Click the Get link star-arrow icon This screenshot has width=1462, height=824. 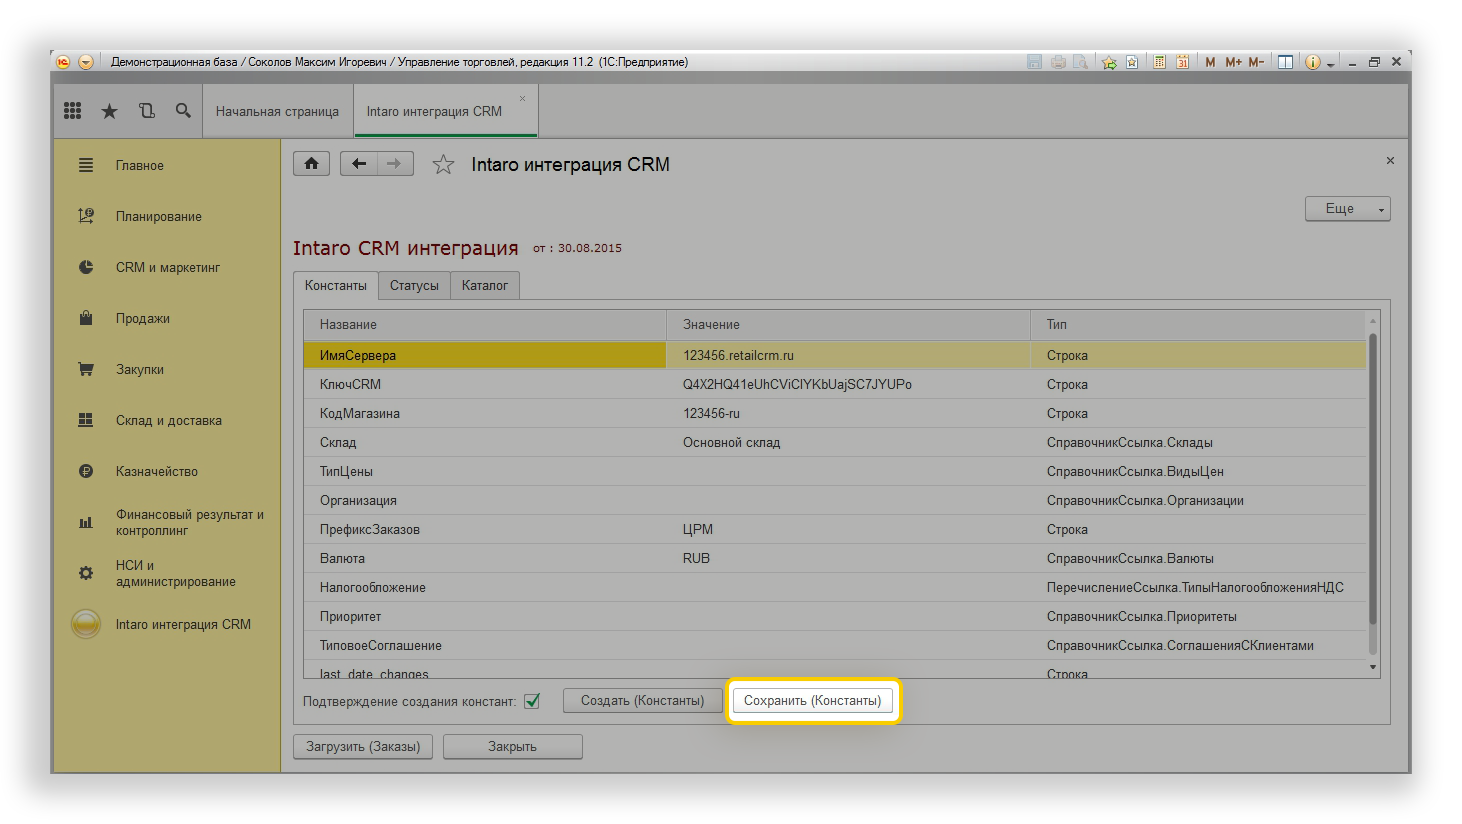1109,62
